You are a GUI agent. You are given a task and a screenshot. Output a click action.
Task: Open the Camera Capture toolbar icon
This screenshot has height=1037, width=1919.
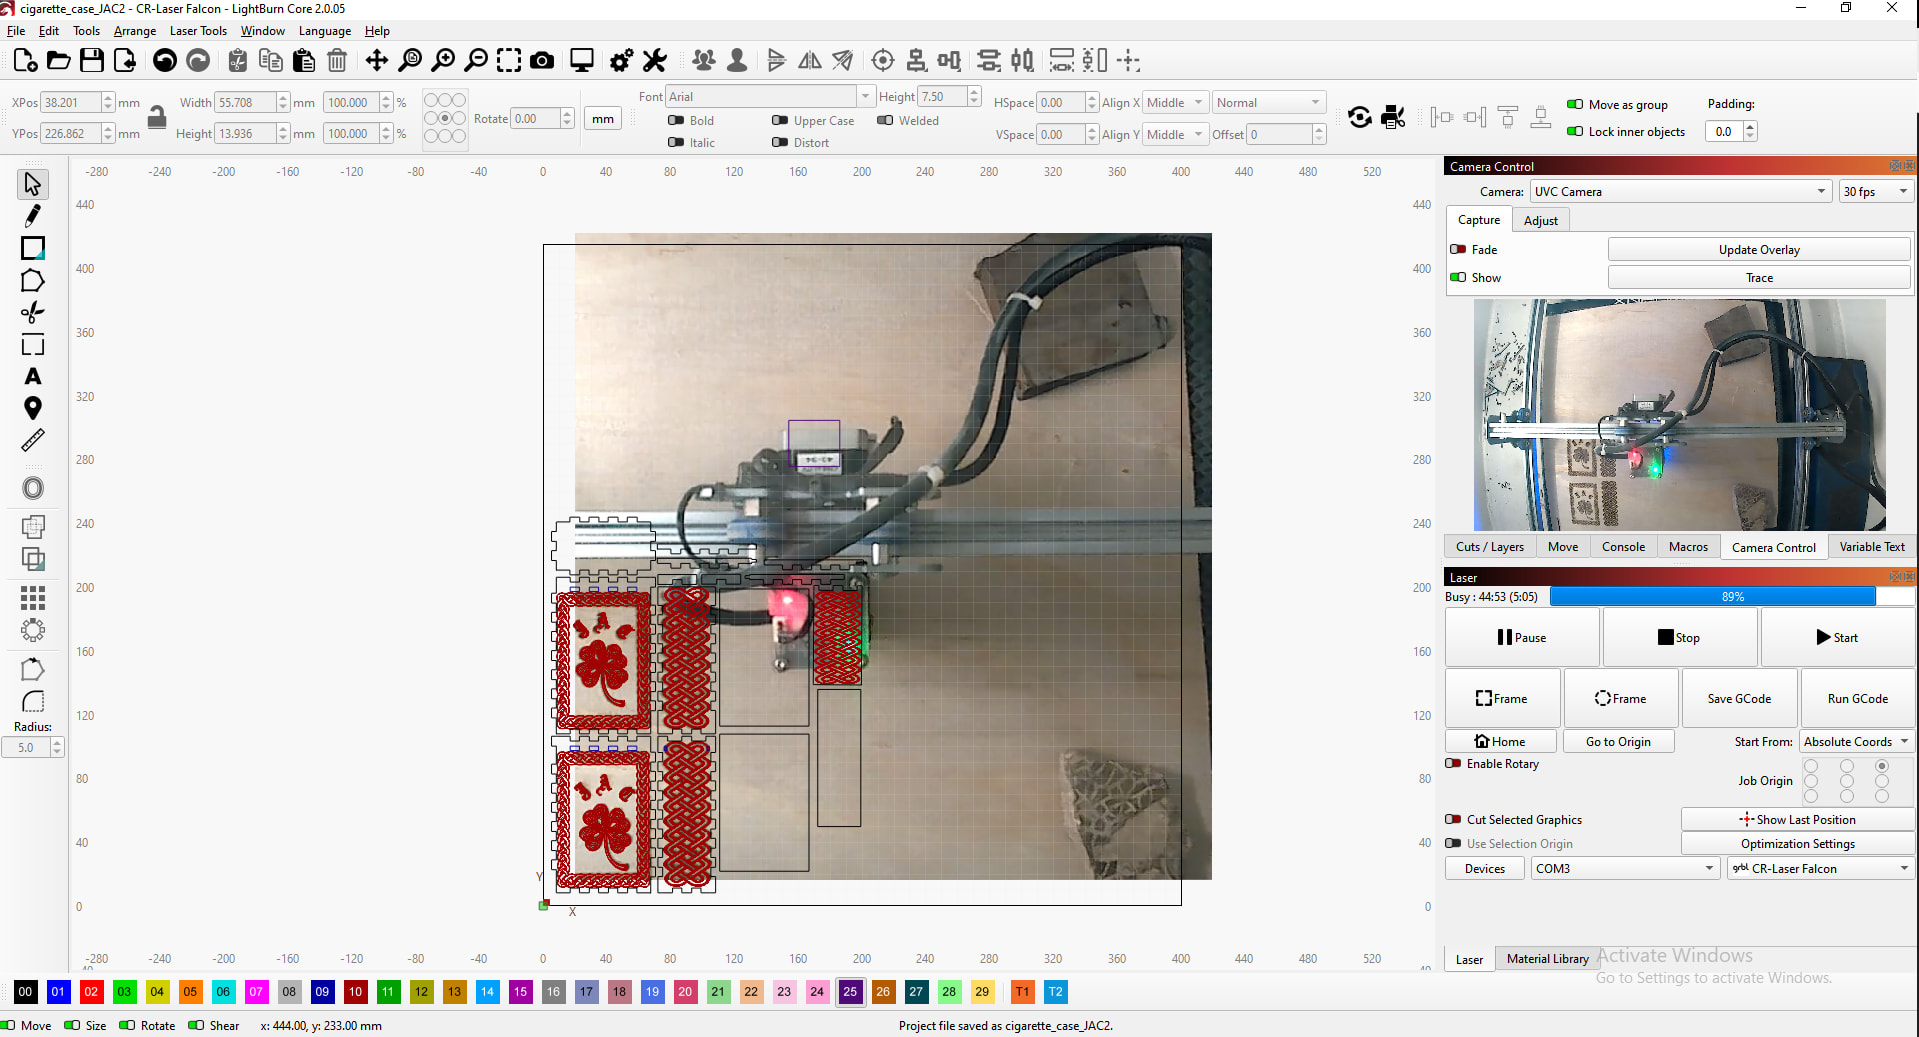(542, 61)
